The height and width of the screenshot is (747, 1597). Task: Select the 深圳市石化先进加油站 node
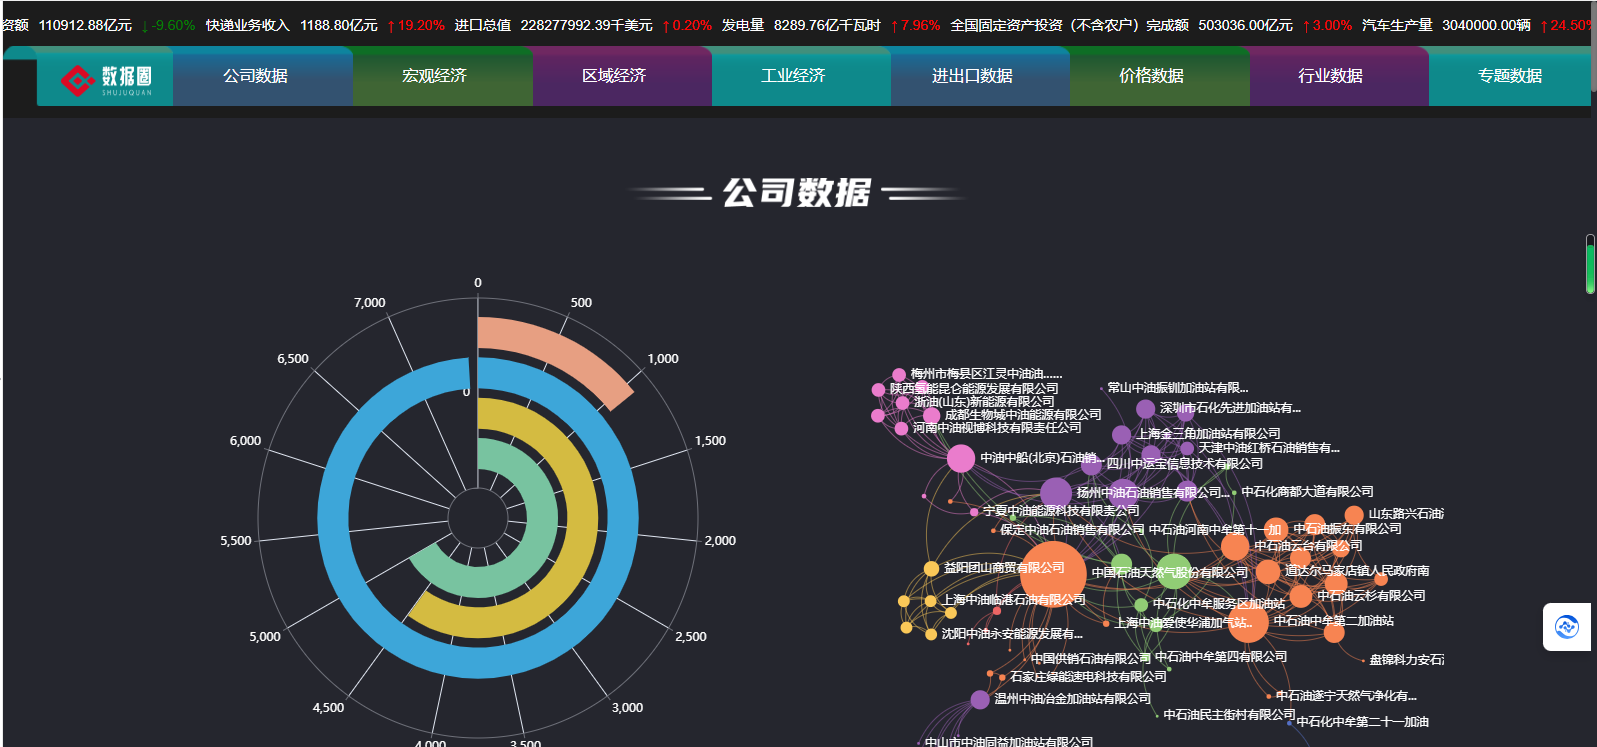tap(1146, 409)
